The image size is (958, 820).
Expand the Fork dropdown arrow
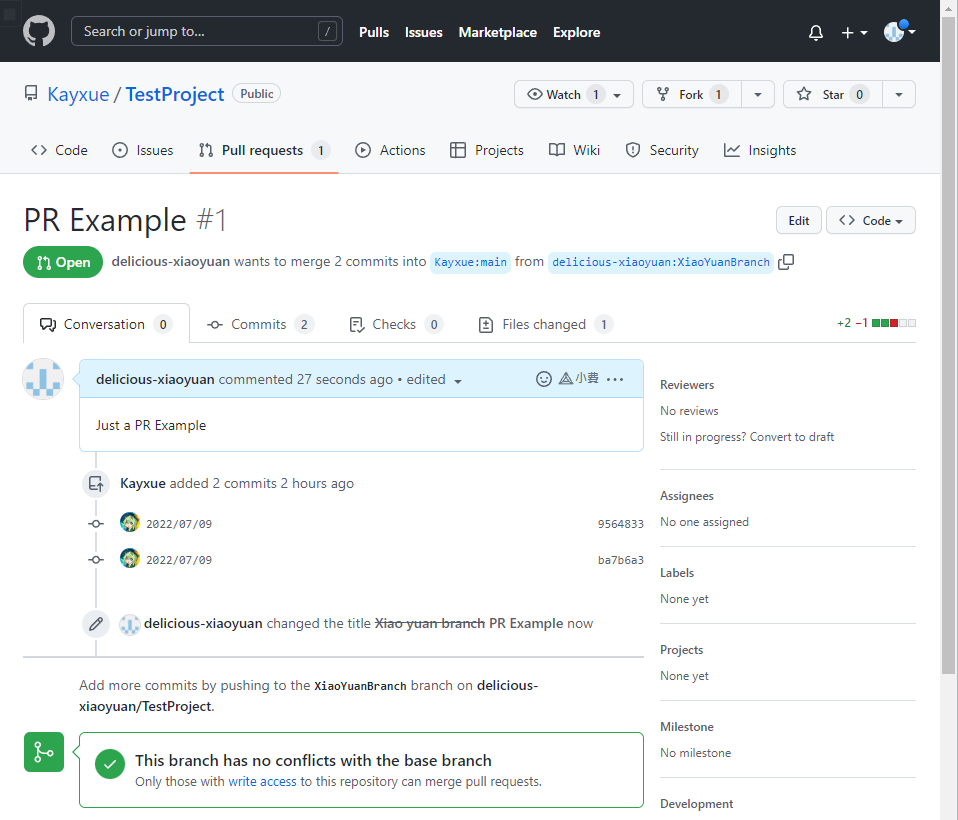758,94
